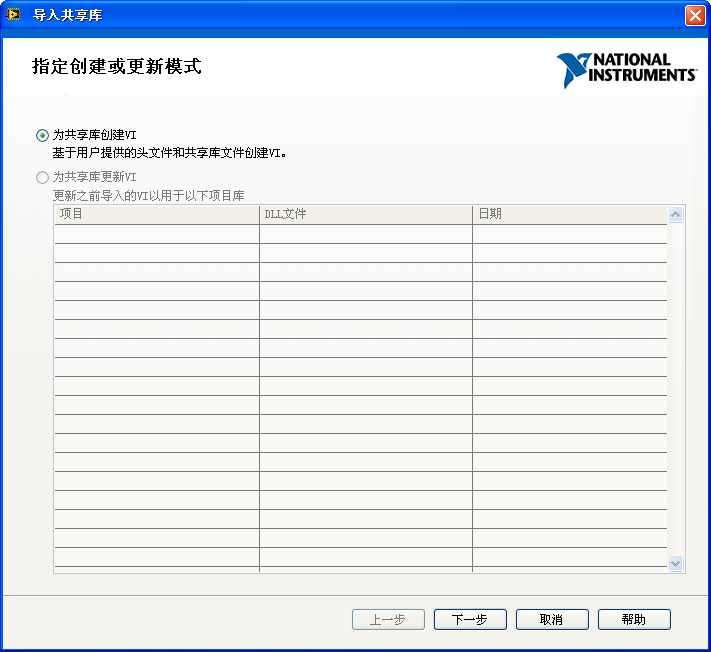Close the 导入共享库 dialog window
The width and height of the screenshot is (711, 652).
(x=694, y=15)
